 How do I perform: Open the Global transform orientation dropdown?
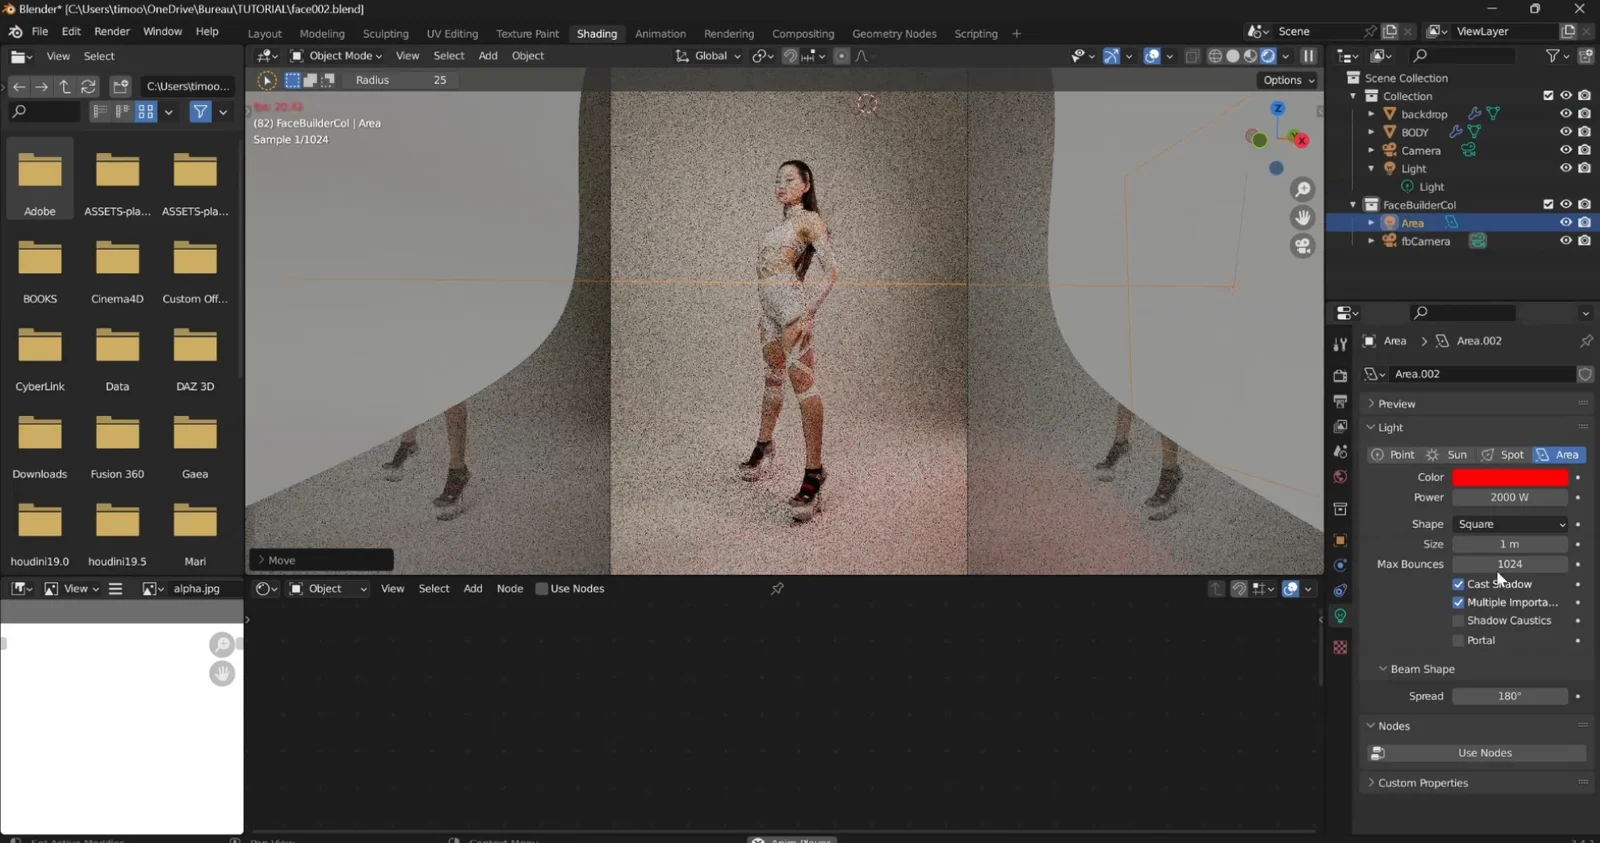(708, 56)
